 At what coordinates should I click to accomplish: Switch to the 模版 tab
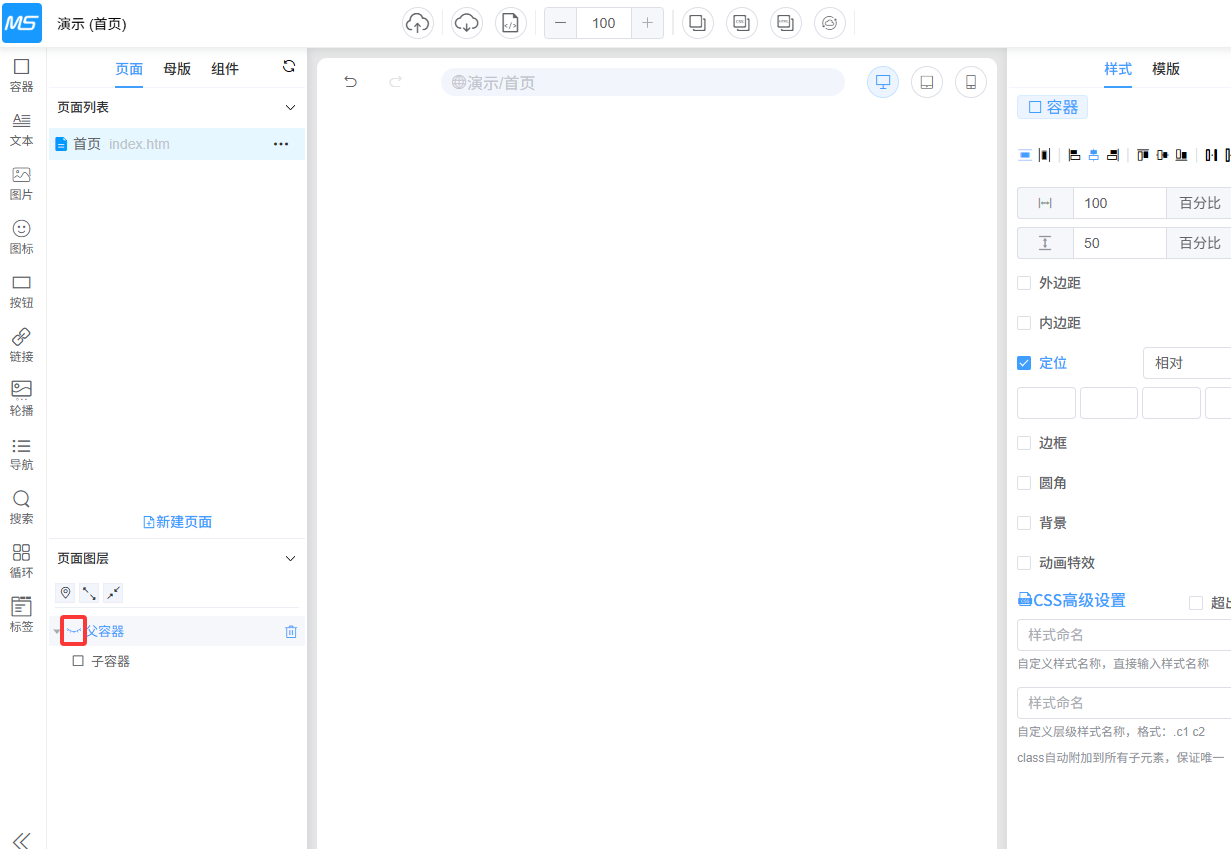(x=1166, y=69)
